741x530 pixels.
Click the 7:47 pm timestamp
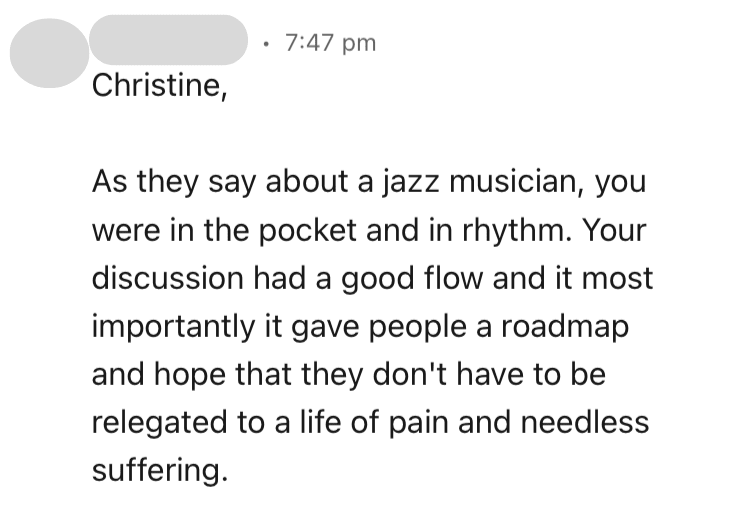(330, 42)
